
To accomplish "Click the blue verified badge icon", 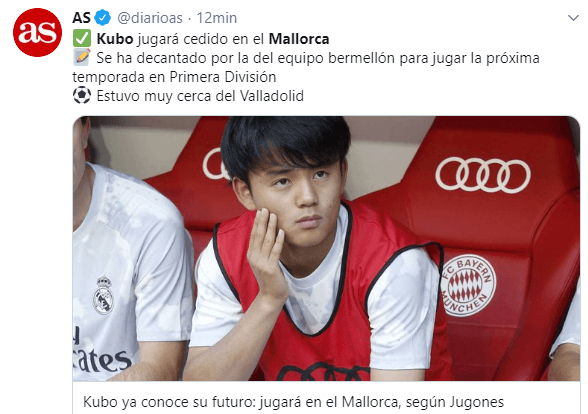I will (102, 18).
